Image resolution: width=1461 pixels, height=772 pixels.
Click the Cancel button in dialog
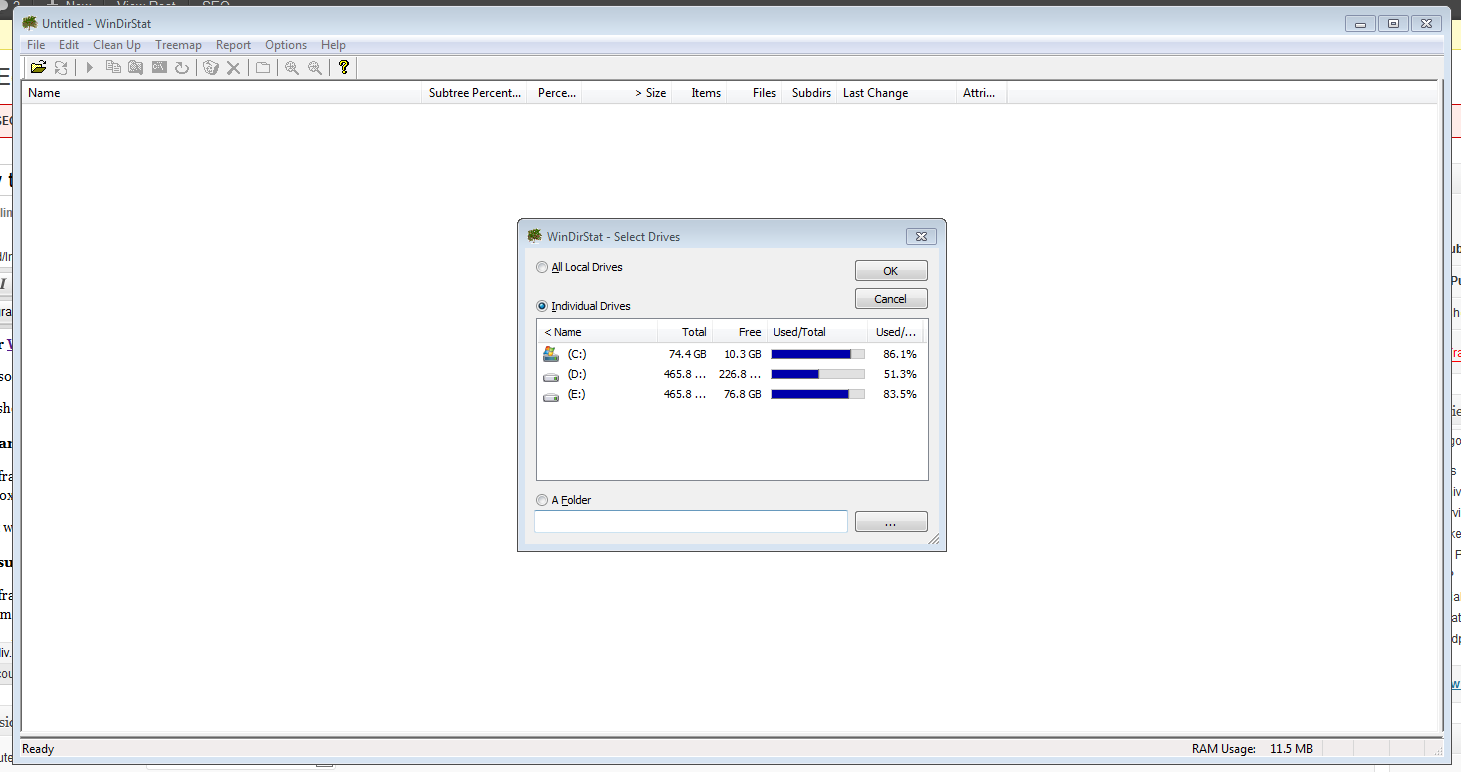891,299
